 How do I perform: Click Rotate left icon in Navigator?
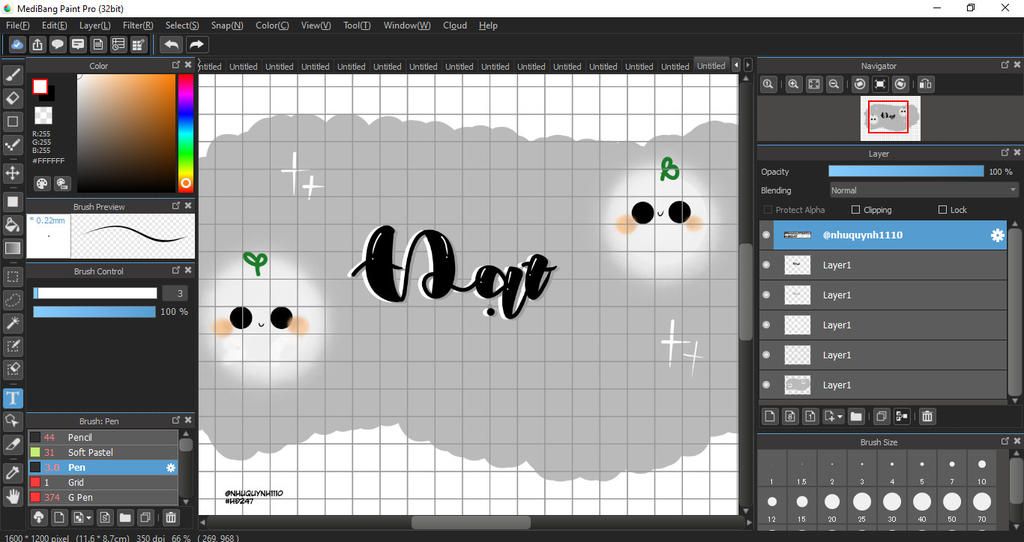(860, 84)
